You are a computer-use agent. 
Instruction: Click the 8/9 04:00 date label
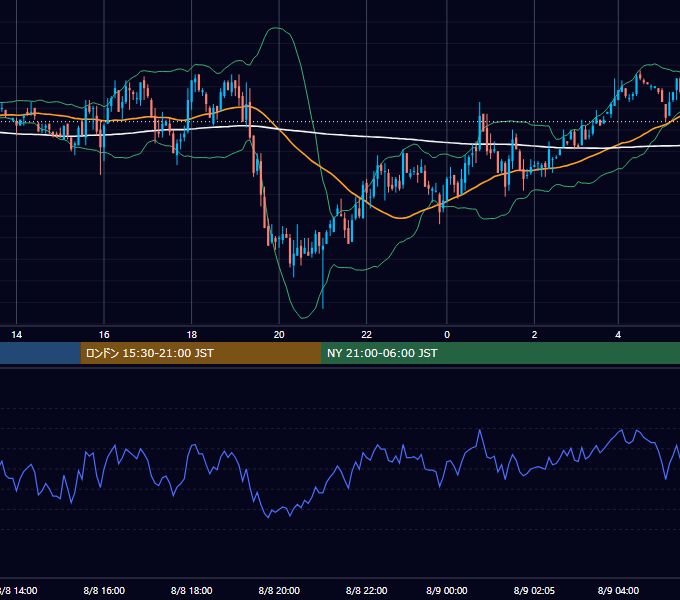point(618,590)
